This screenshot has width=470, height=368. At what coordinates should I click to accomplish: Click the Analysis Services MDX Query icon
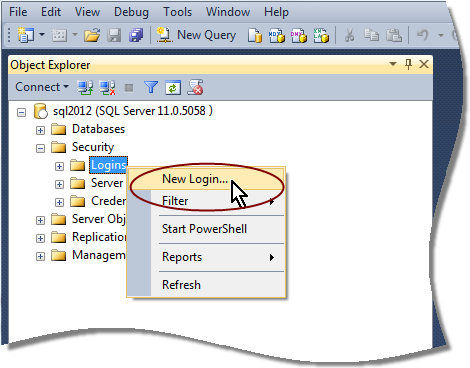[x=277, y=35]
